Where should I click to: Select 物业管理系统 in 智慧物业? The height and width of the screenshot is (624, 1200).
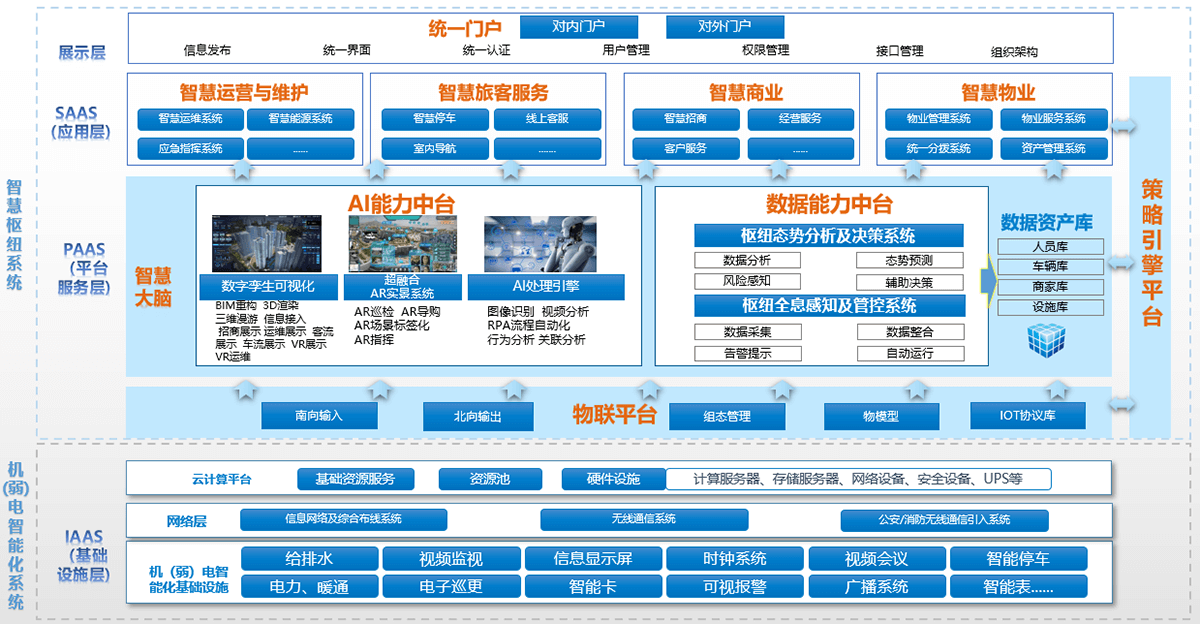938,118
